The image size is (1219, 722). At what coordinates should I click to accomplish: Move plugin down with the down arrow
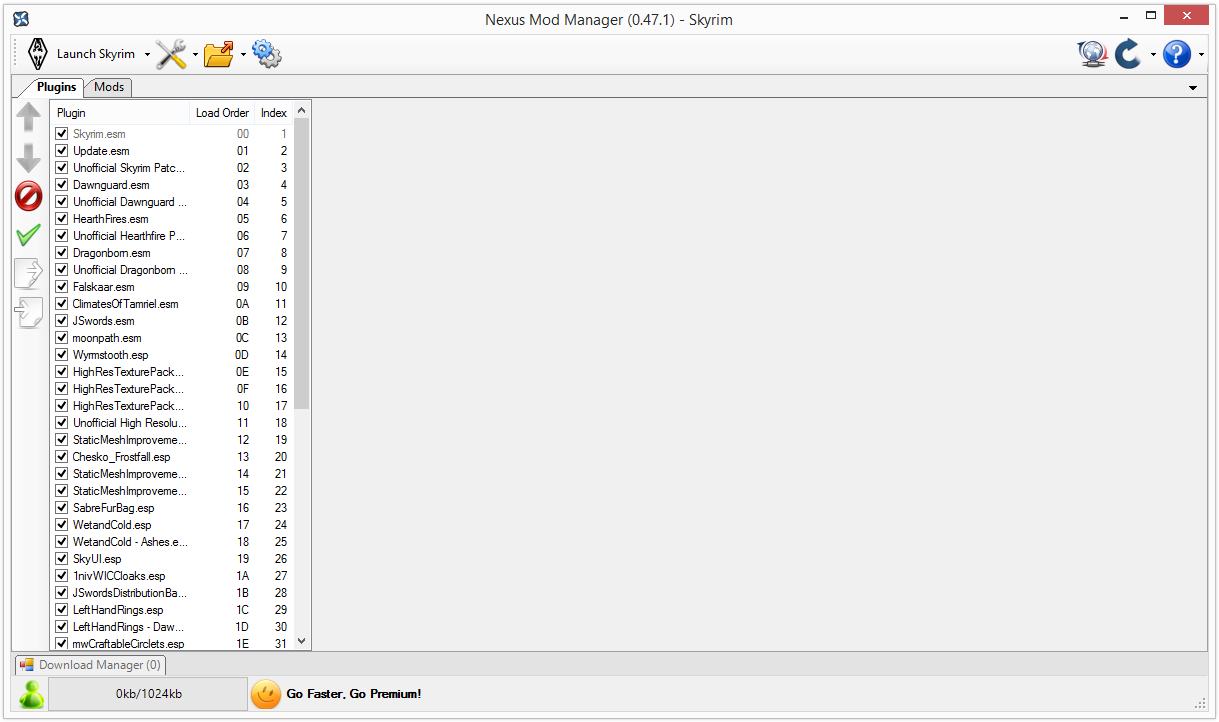(x=29, y=157)
